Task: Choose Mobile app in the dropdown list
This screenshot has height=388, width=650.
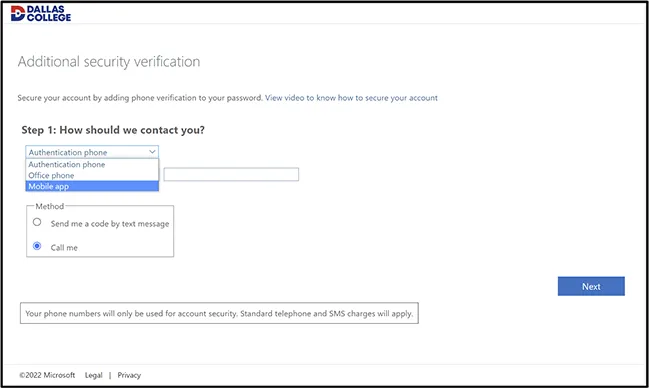Action: click(92, 186)
